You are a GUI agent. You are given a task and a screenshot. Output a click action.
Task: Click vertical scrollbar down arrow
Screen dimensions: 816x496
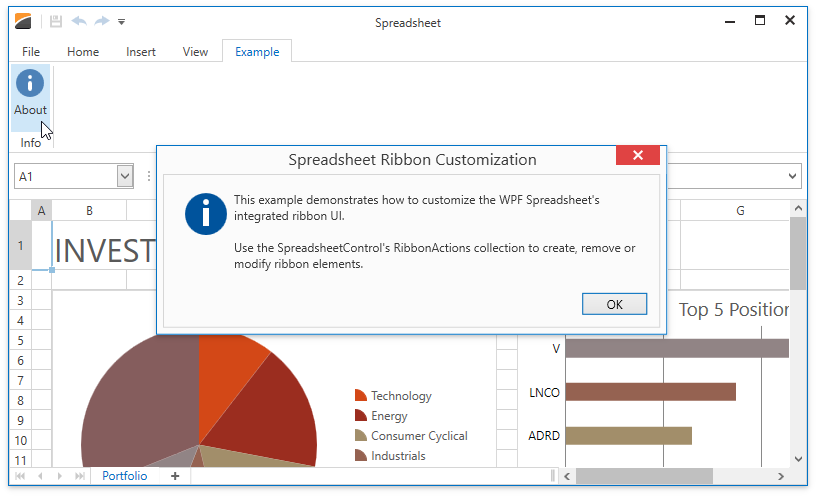click(x=798, y=459)
